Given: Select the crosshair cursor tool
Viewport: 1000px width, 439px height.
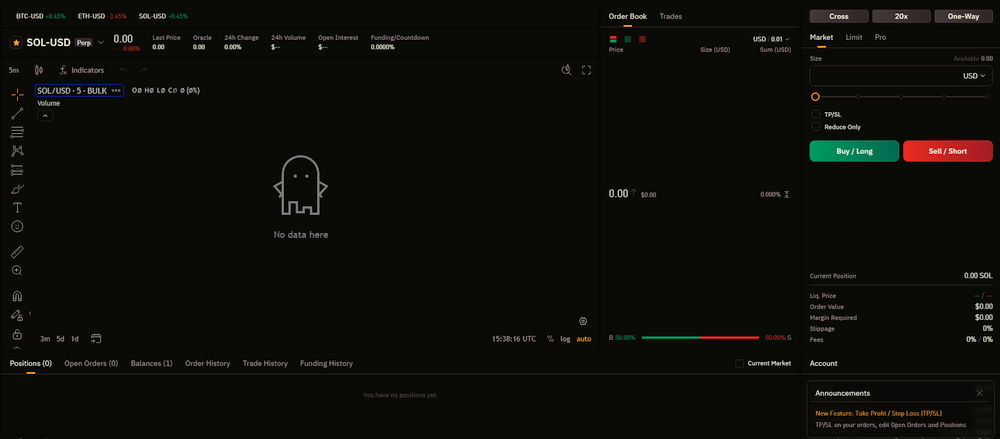Looking at the screenshot, I should pos(17,95).
